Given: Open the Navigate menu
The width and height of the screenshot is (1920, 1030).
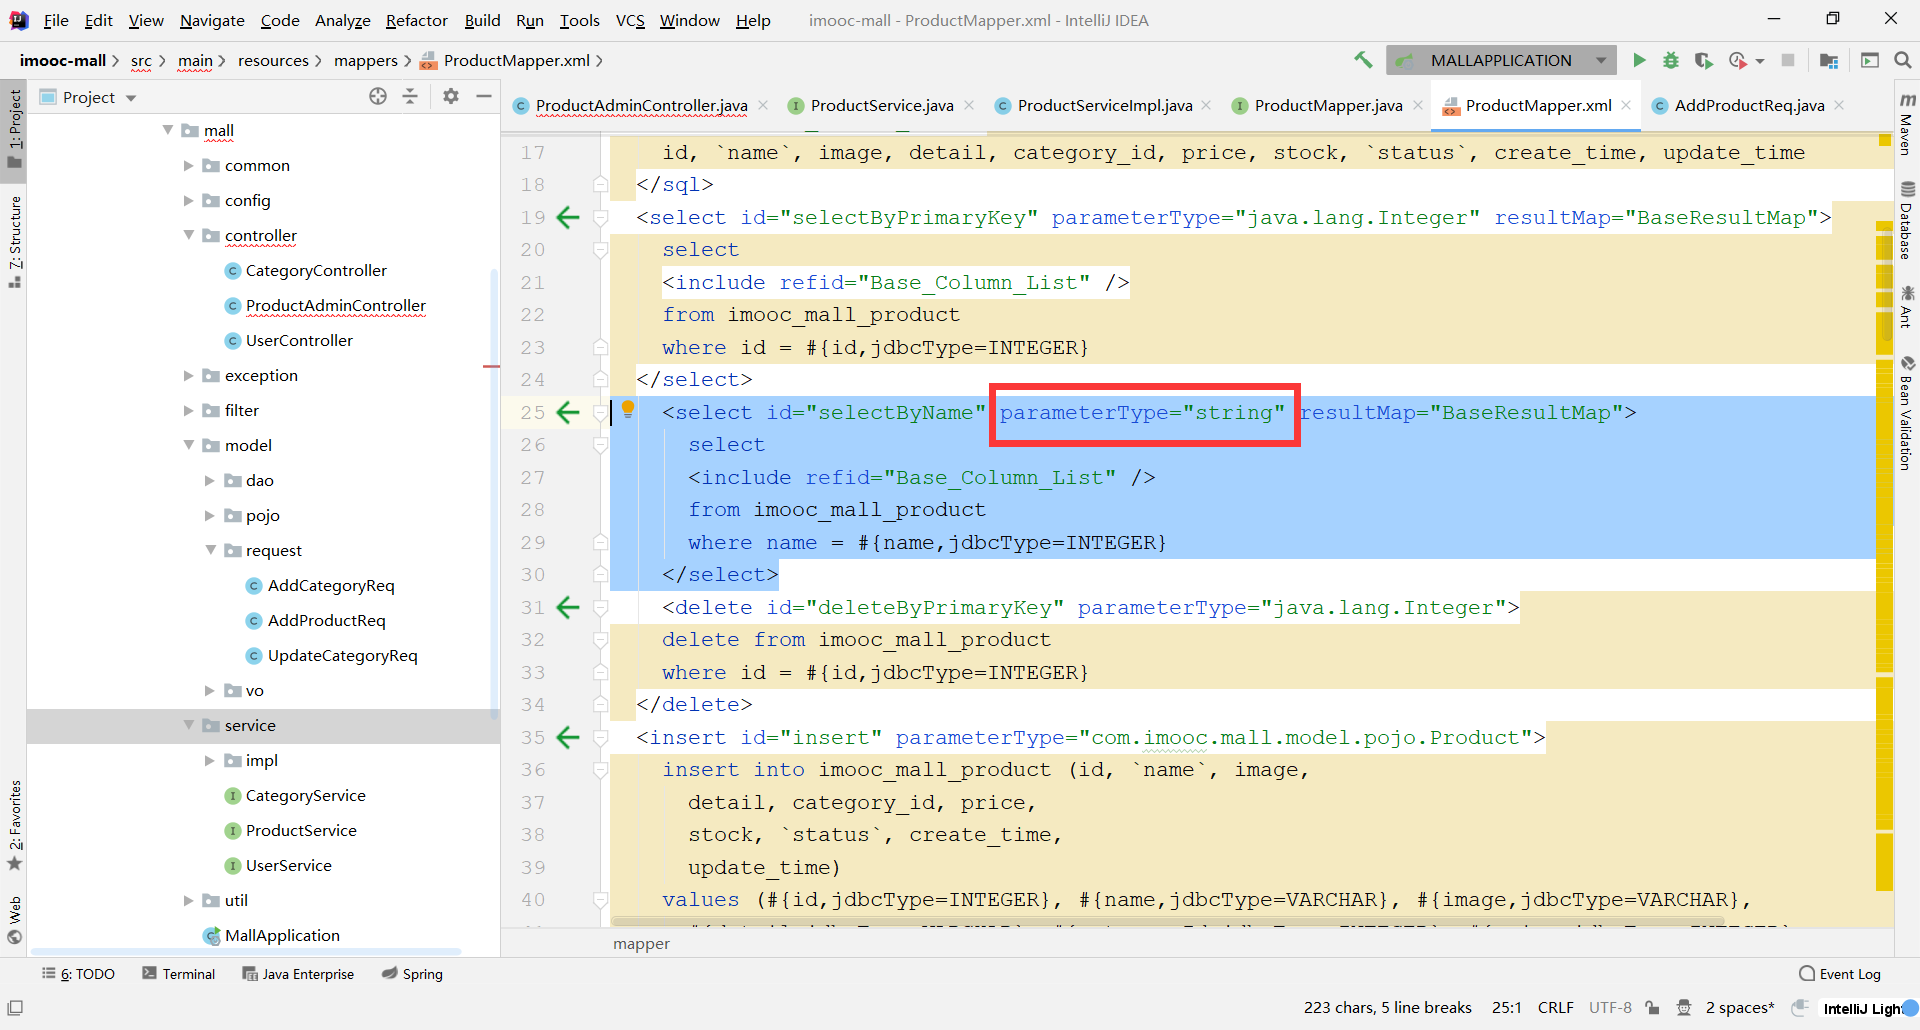Looking at the screenshot, I should click(212, 20).
